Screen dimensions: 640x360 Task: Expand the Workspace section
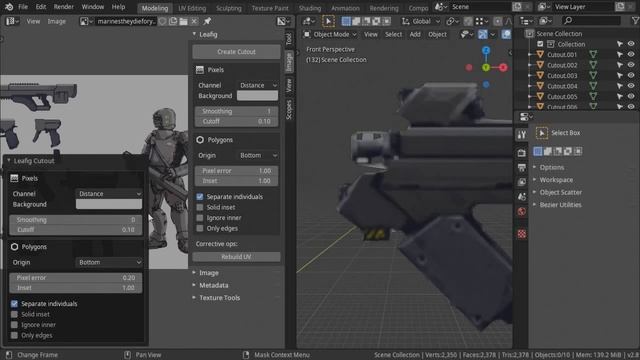tap(556, 180)
